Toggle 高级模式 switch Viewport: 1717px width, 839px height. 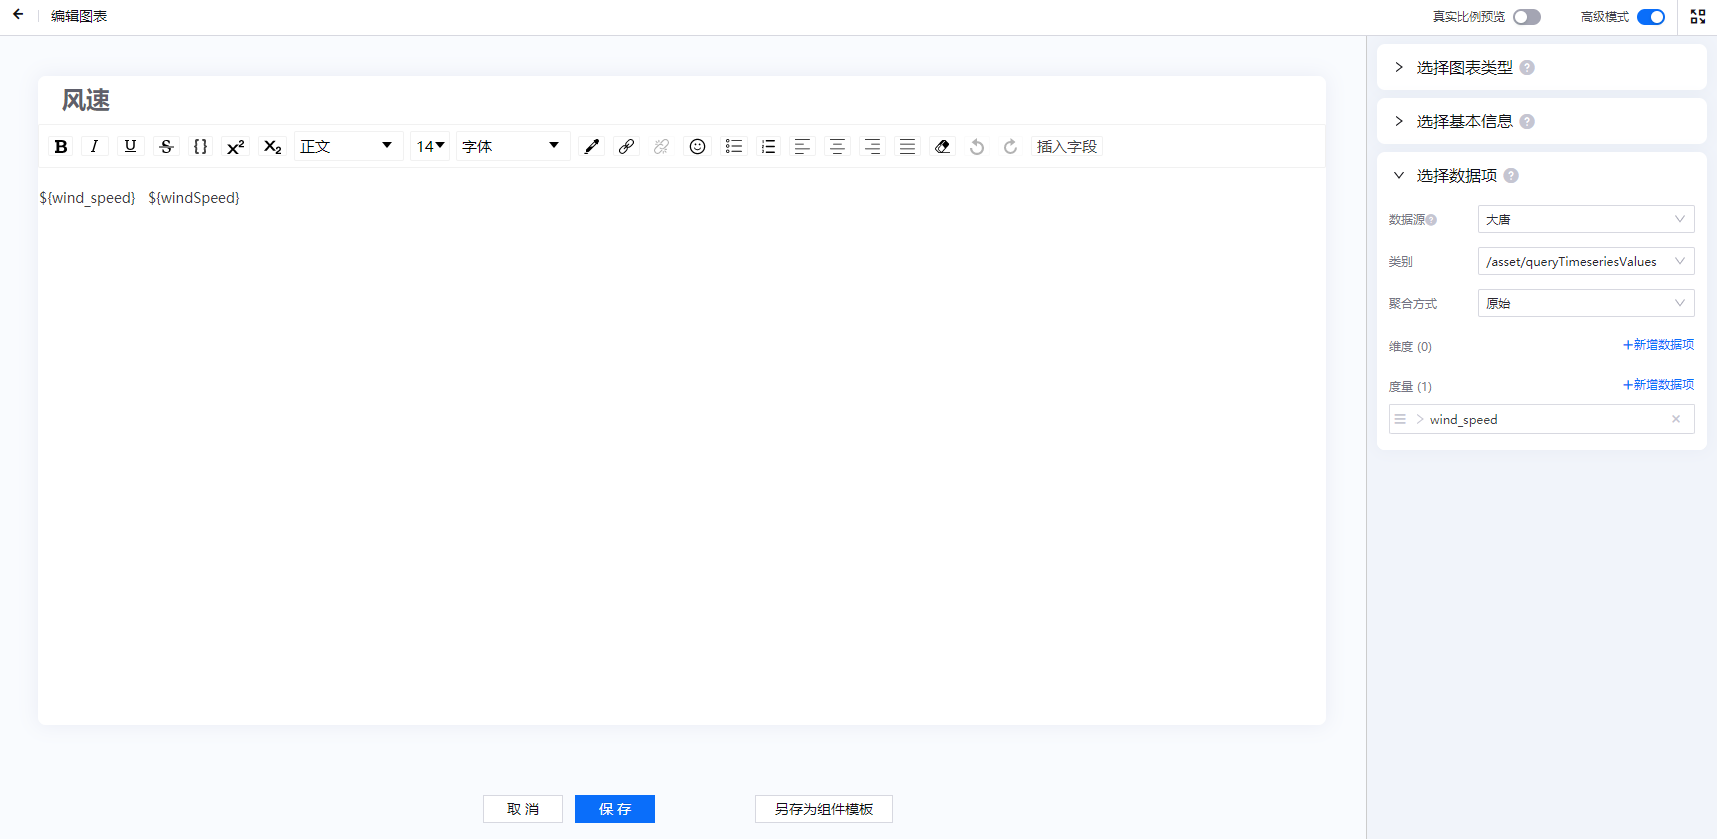point(1651,17)
